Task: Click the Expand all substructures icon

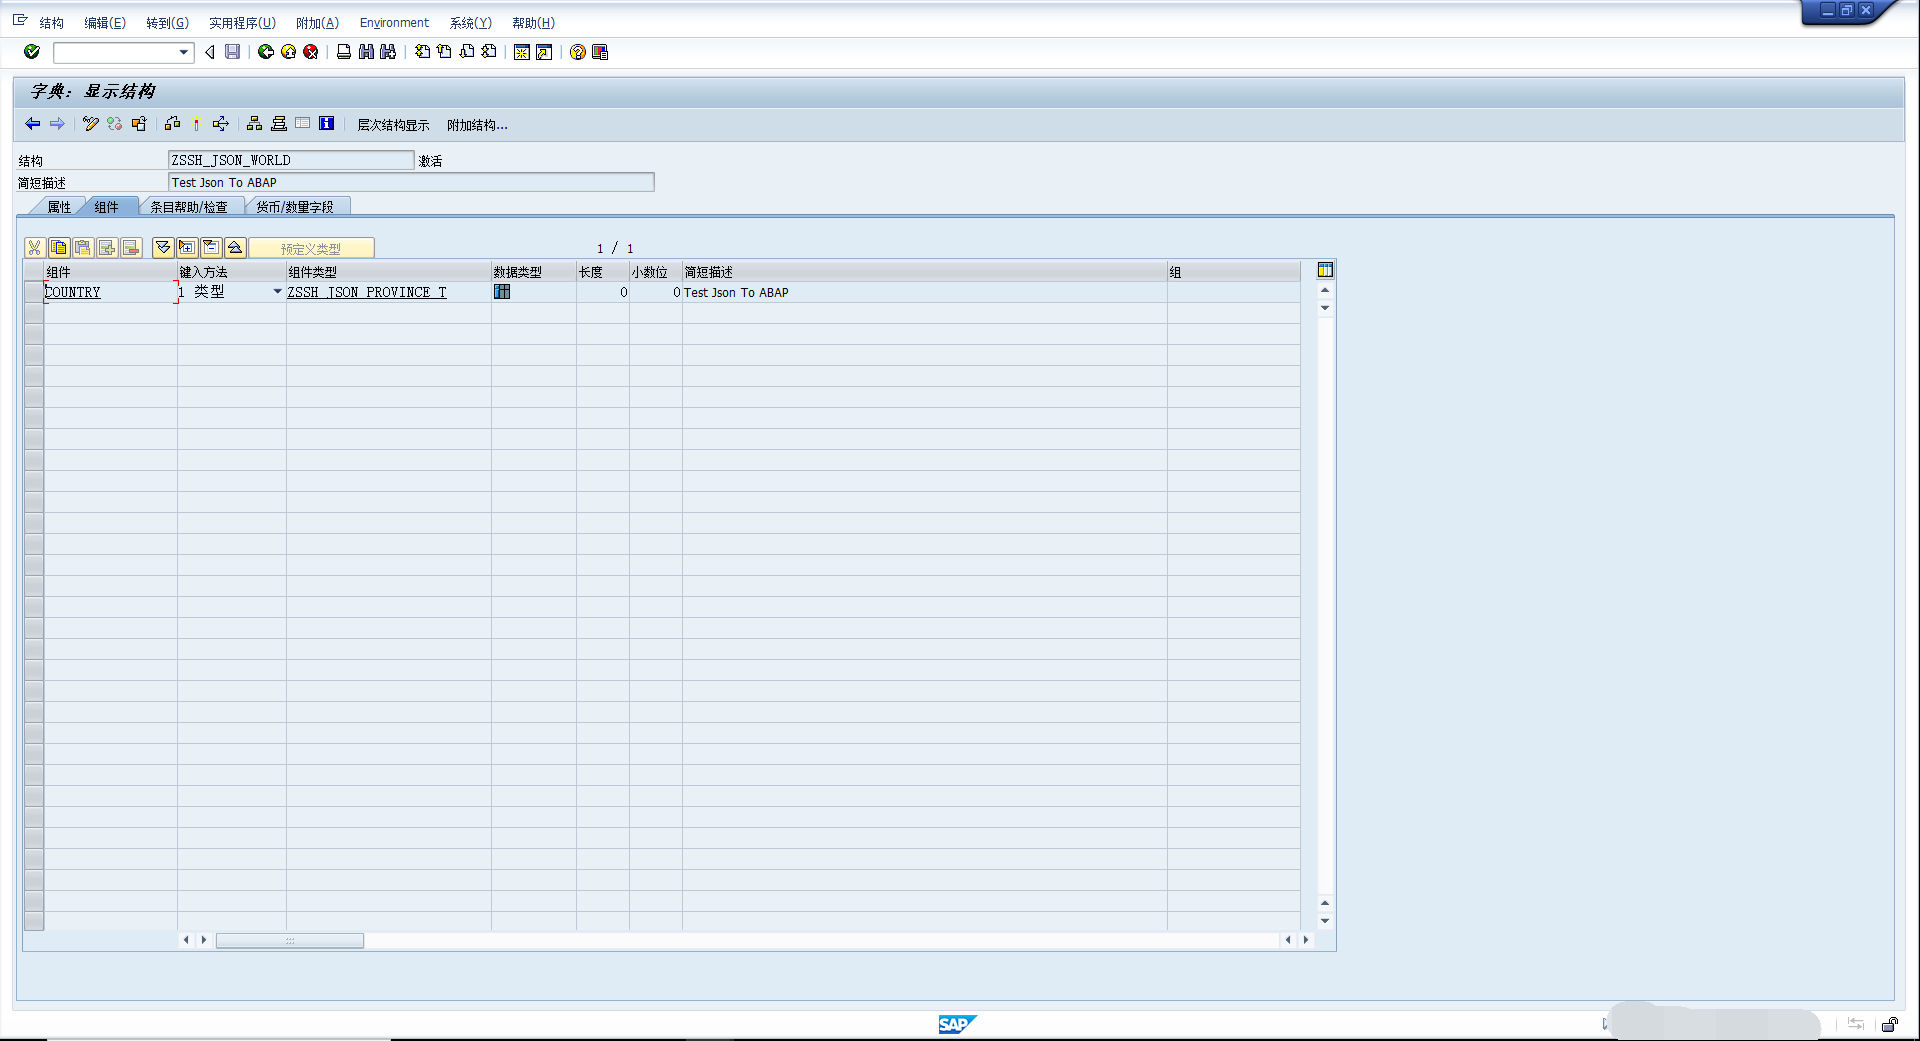Action: click(x=187, y=248)
